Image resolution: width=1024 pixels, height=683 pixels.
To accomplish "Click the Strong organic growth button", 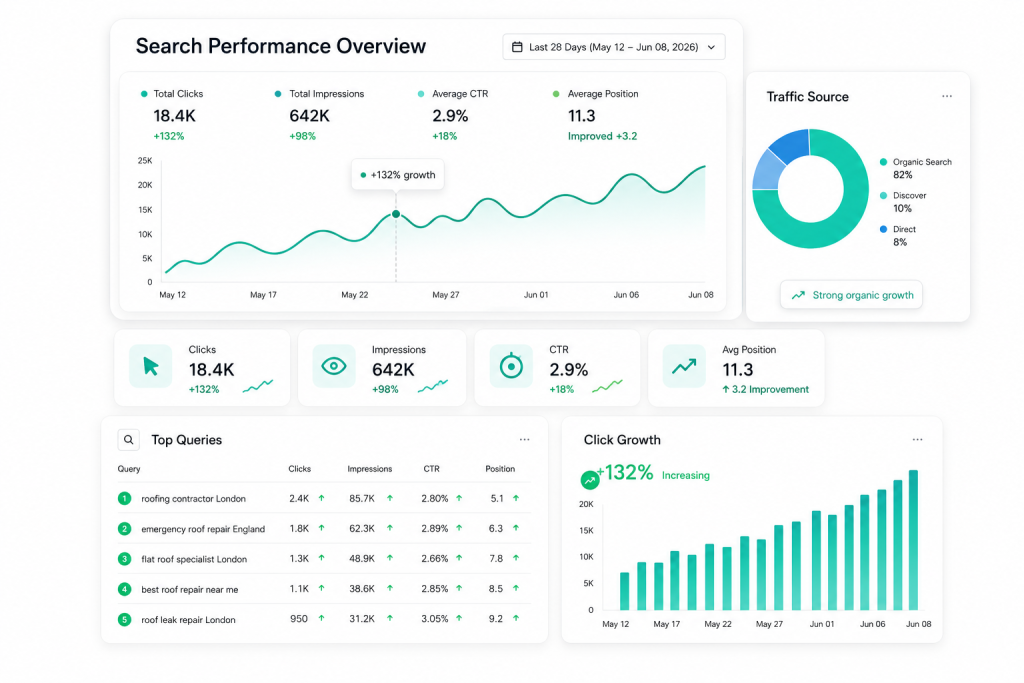I will 852,295.
